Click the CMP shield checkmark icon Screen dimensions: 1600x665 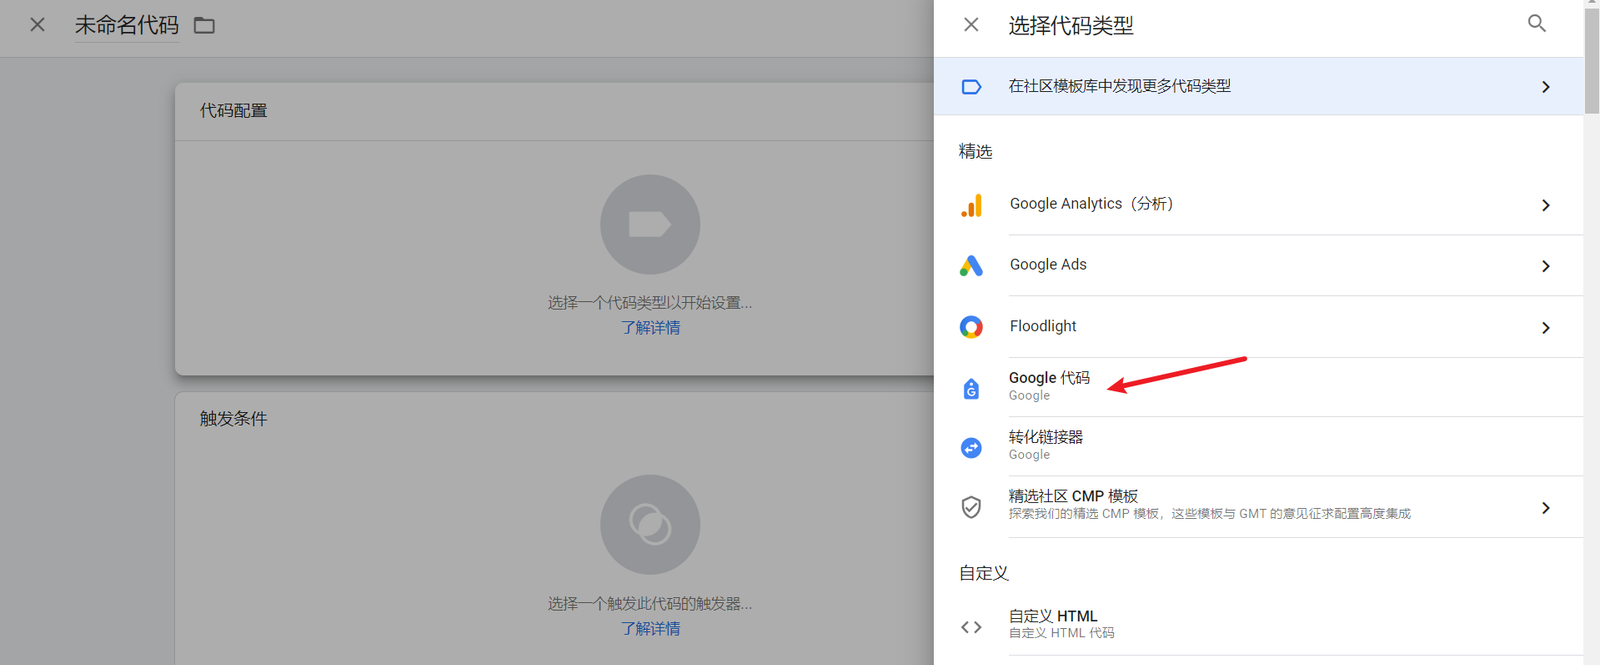click(971, 507)
